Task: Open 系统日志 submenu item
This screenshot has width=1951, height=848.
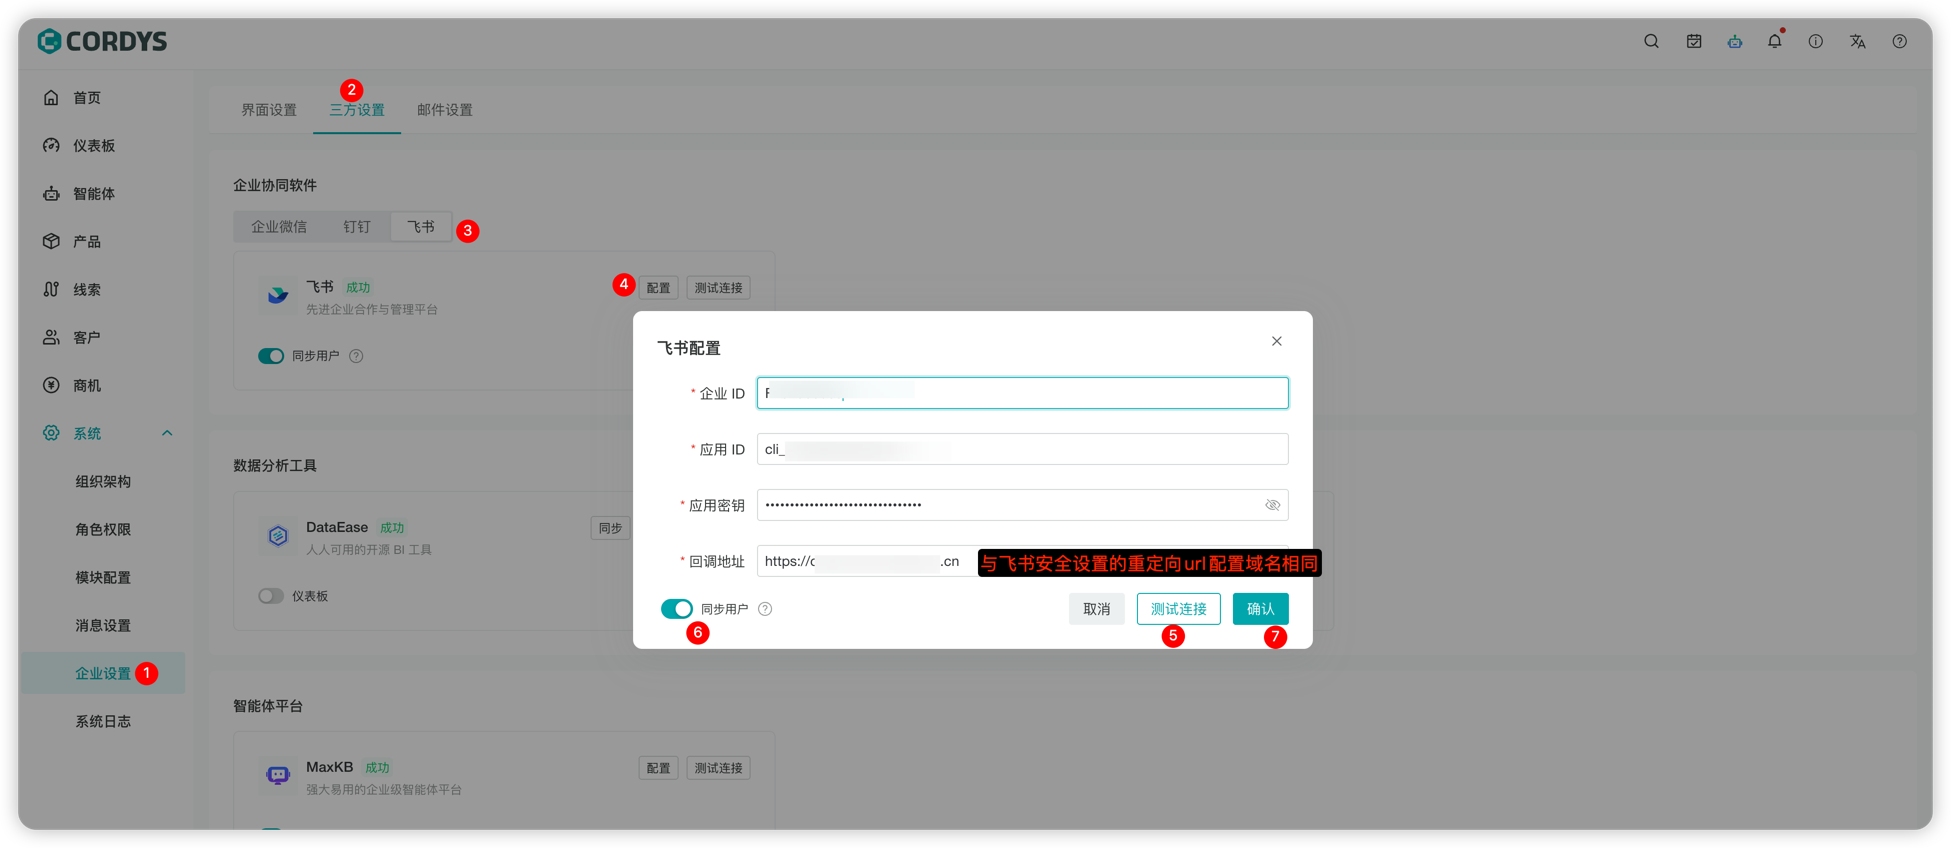Action: coord(103,721)
